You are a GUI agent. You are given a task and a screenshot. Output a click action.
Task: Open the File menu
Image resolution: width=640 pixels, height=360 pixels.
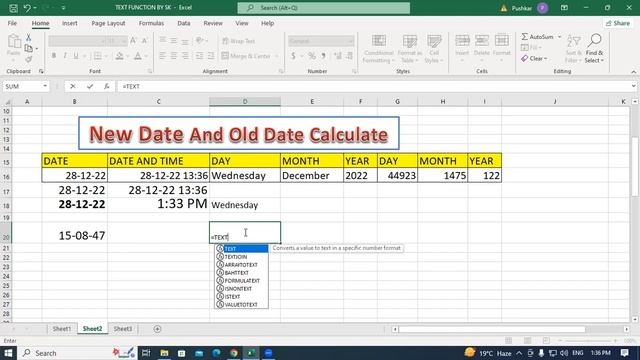pyautogui.click(x=12, y=23)
